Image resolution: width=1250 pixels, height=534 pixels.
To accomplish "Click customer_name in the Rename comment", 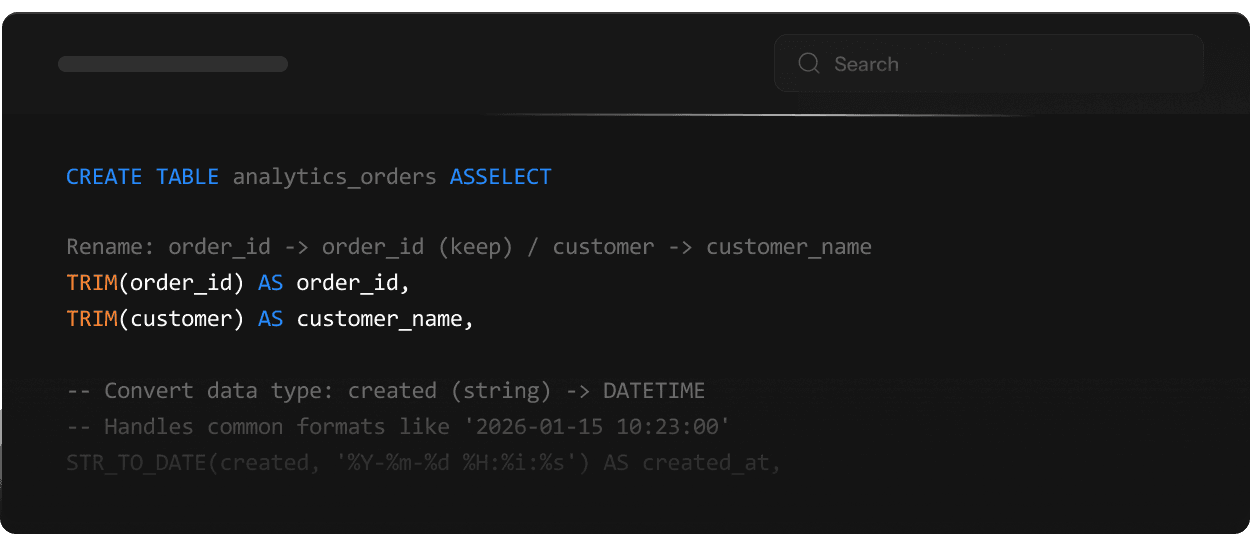I will coord(788,247).
